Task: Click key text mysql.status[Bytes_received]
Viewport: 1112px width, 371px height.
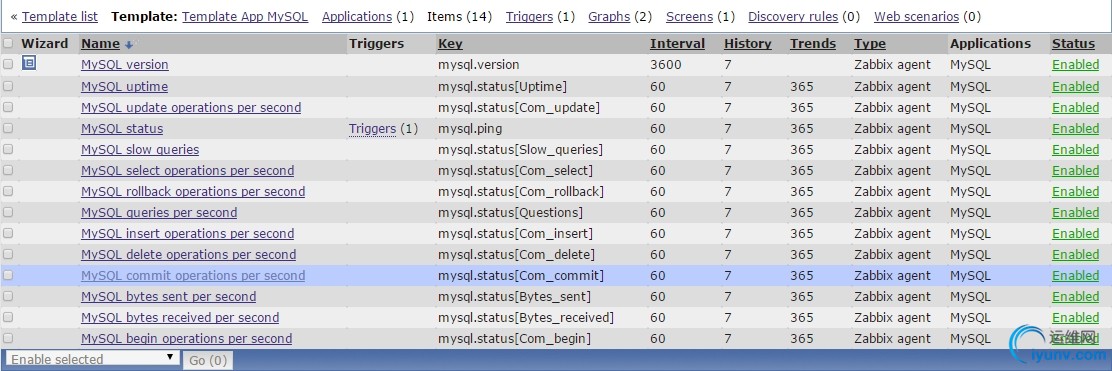Action: pyautogui.click(x=526, y=318)
